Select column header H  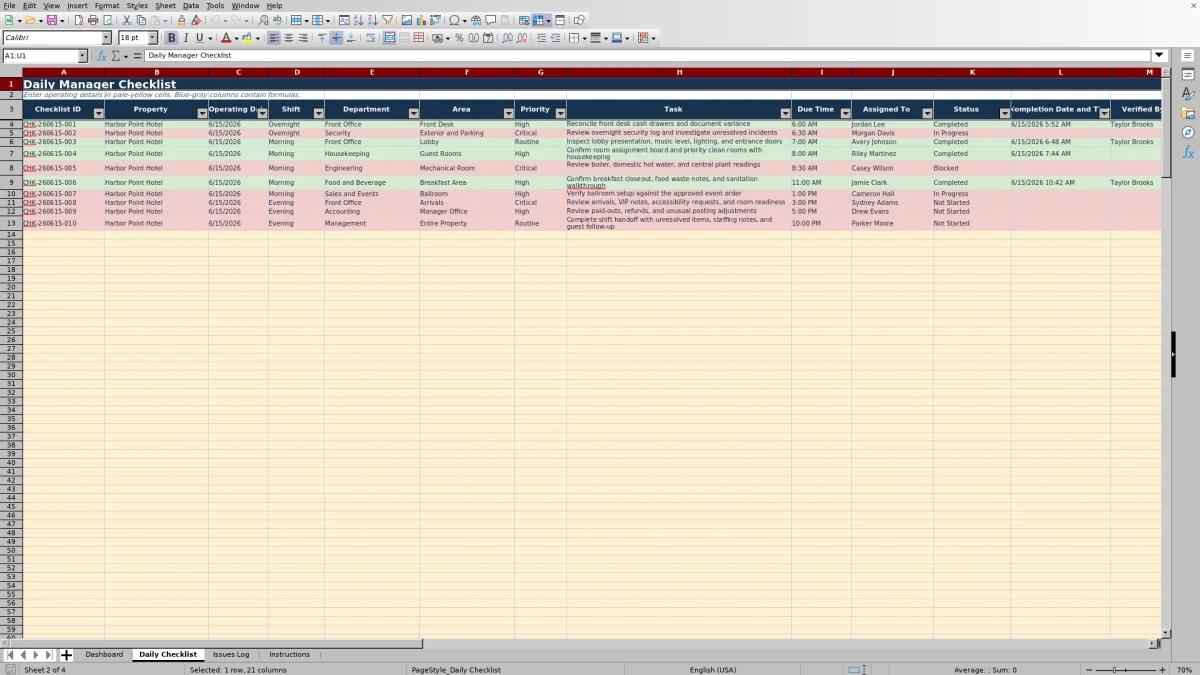click(x=679, y=72)
